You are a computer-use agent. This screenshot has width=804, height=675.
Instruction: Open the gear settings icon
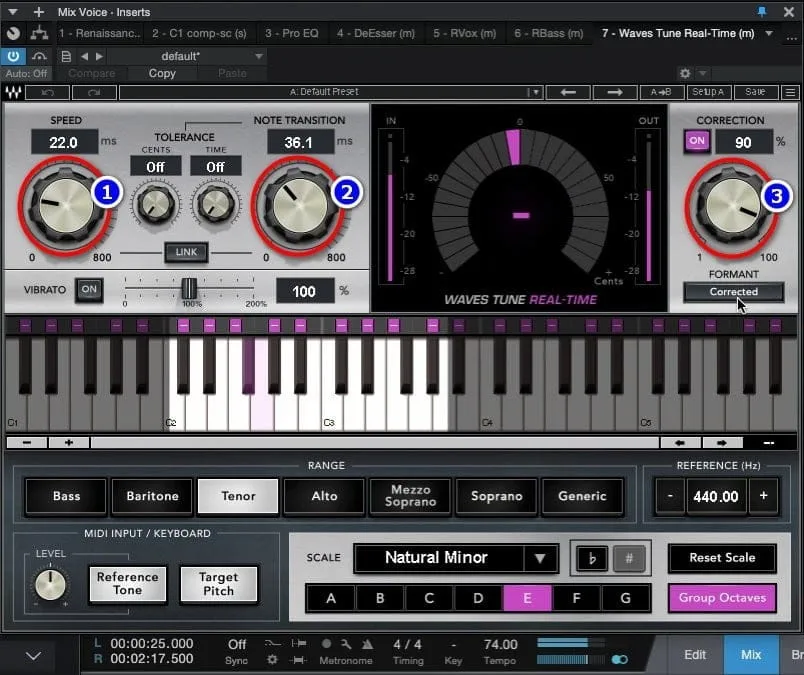(x=685, y=73)
